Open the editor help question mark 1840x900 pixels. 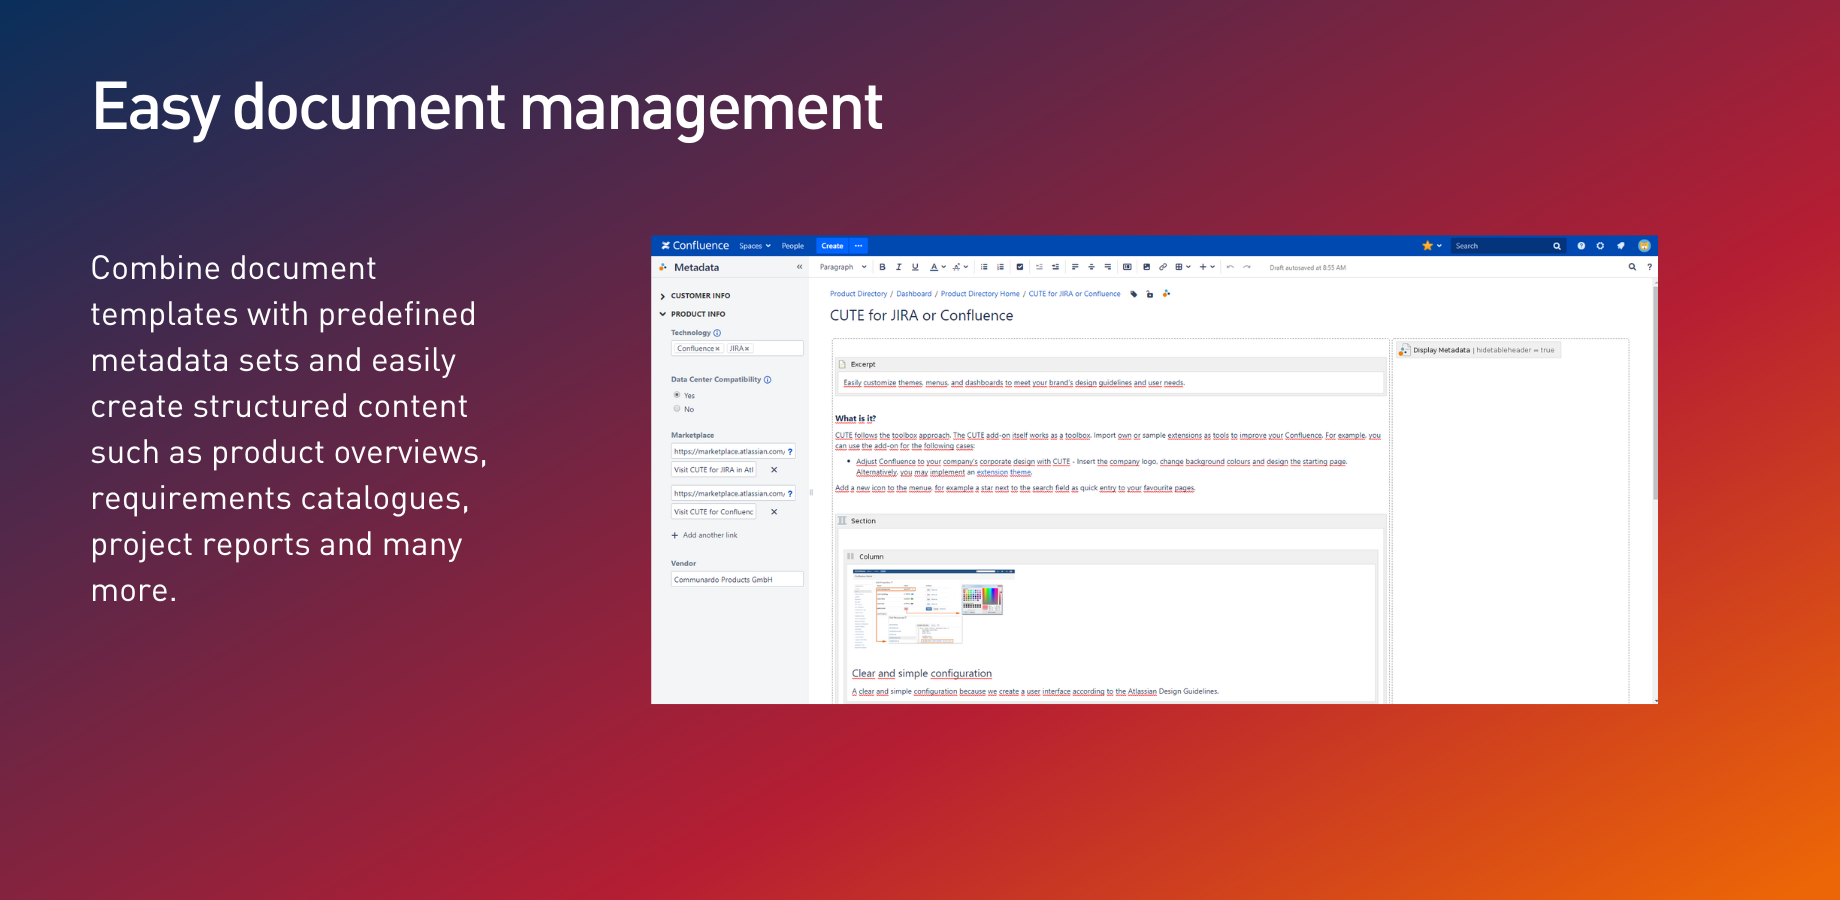1649,267
